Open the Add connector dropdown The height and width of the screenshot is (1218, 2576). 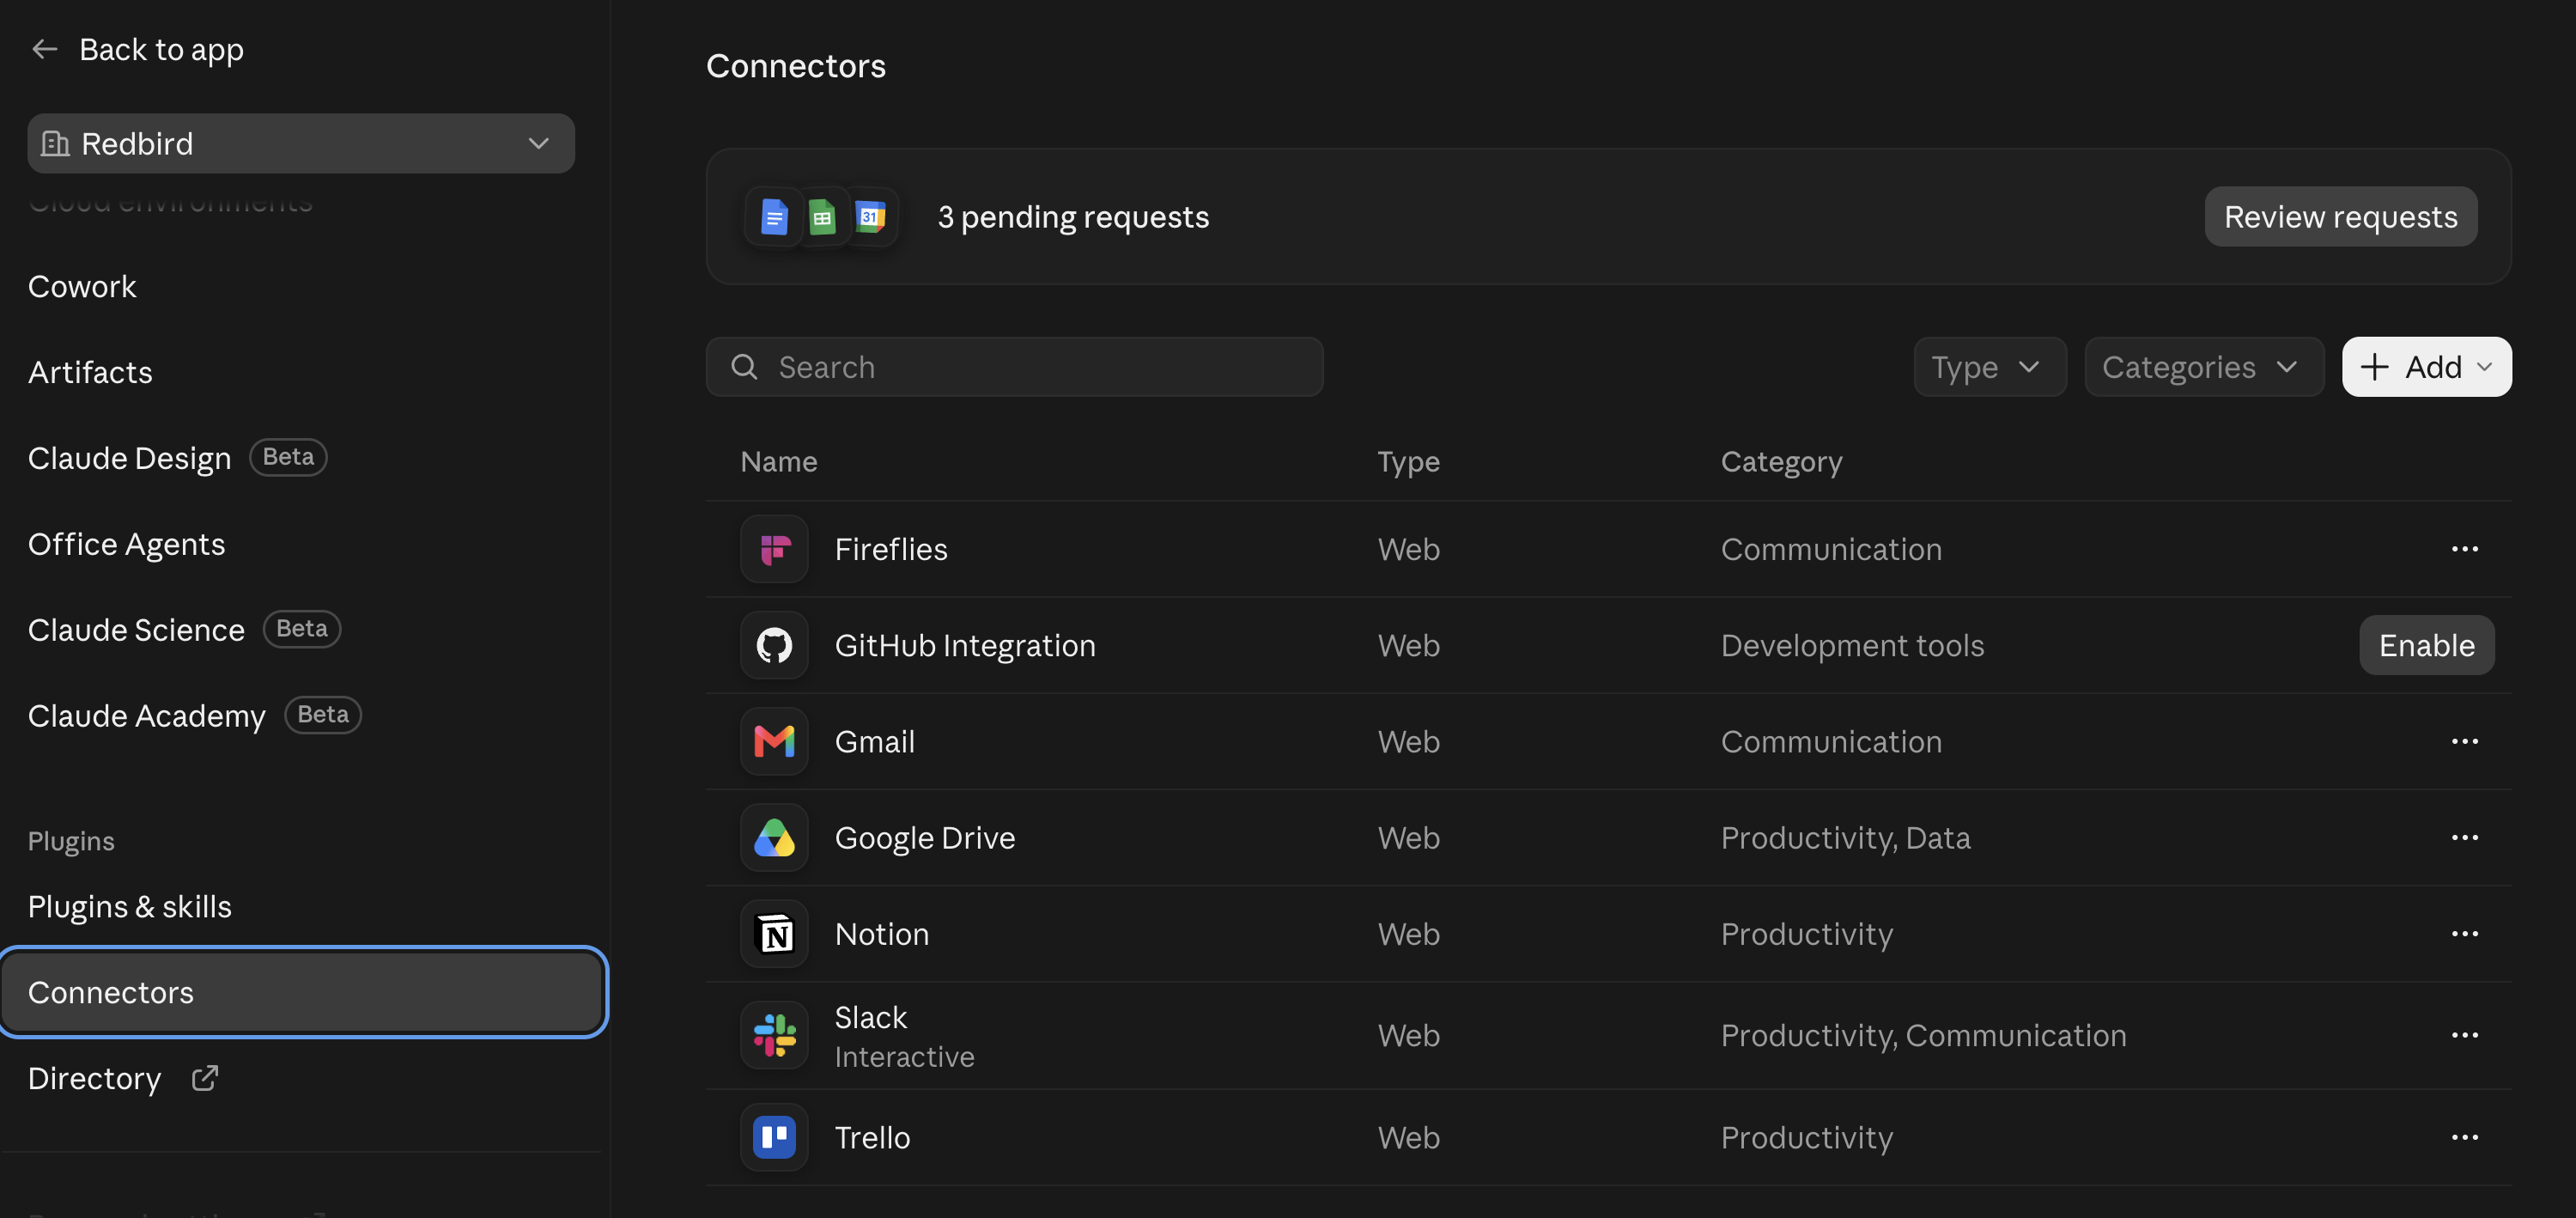2426,367
